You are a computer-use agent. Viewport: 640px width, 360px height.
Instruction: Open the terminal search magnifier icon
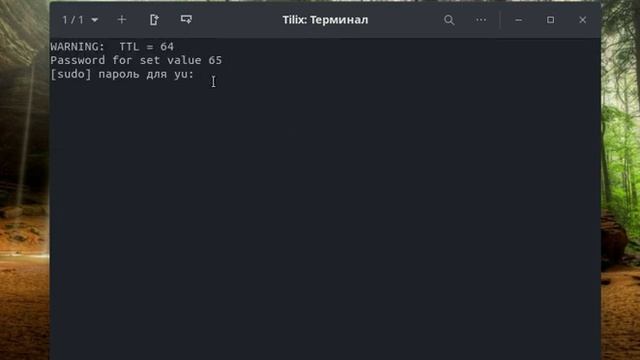pyautogui.click(x=449, y=20)
